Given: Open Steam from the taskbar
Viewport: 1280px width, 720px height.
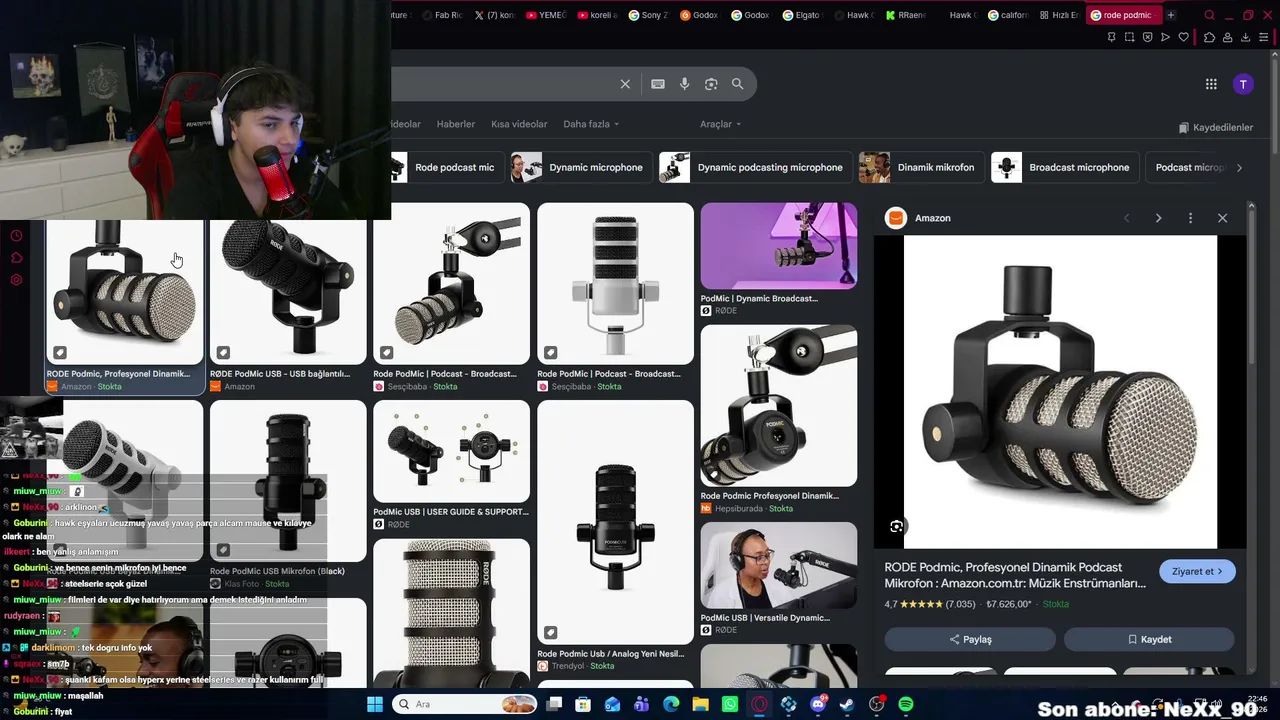Looking at the screenshot, I should point(847,704).
